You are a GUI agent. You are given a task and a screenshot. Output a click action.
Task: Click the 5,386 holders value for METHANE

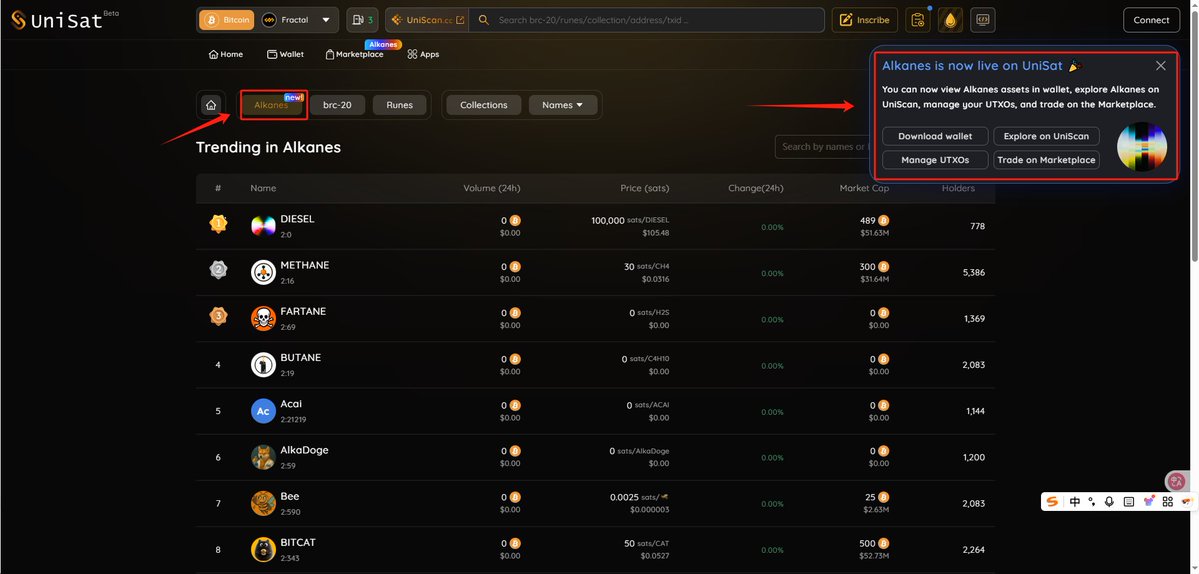pyautogui.click(x=973, y=272)
